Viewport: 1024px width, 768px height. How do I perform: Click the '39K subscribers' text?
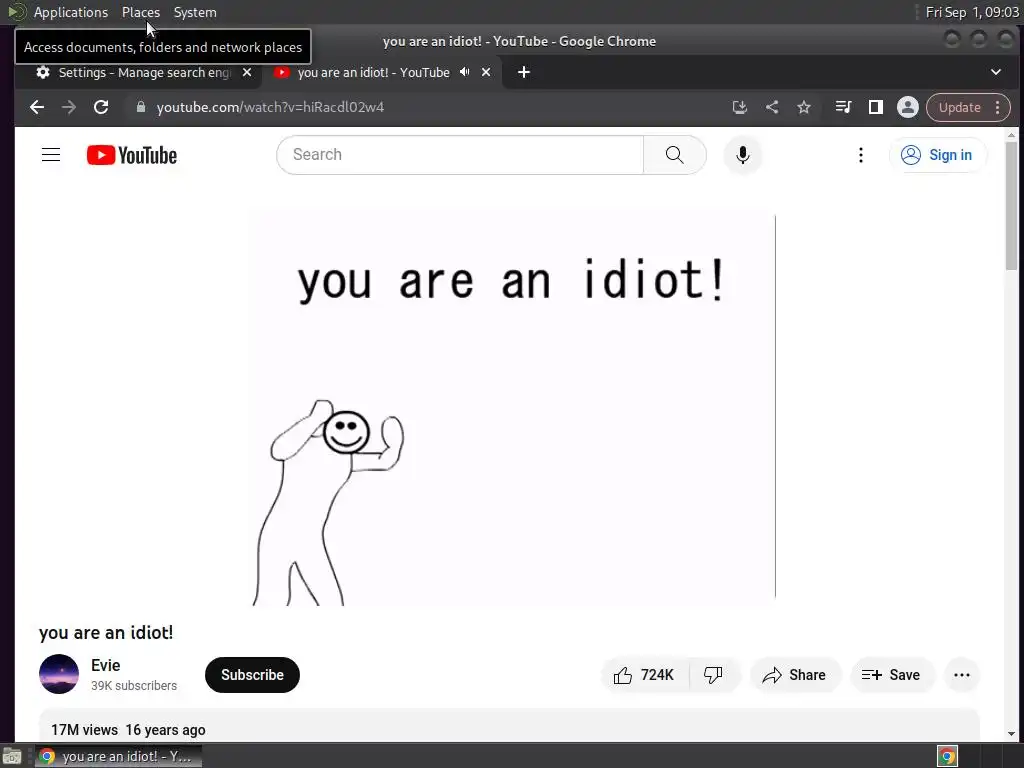point(134,686)
